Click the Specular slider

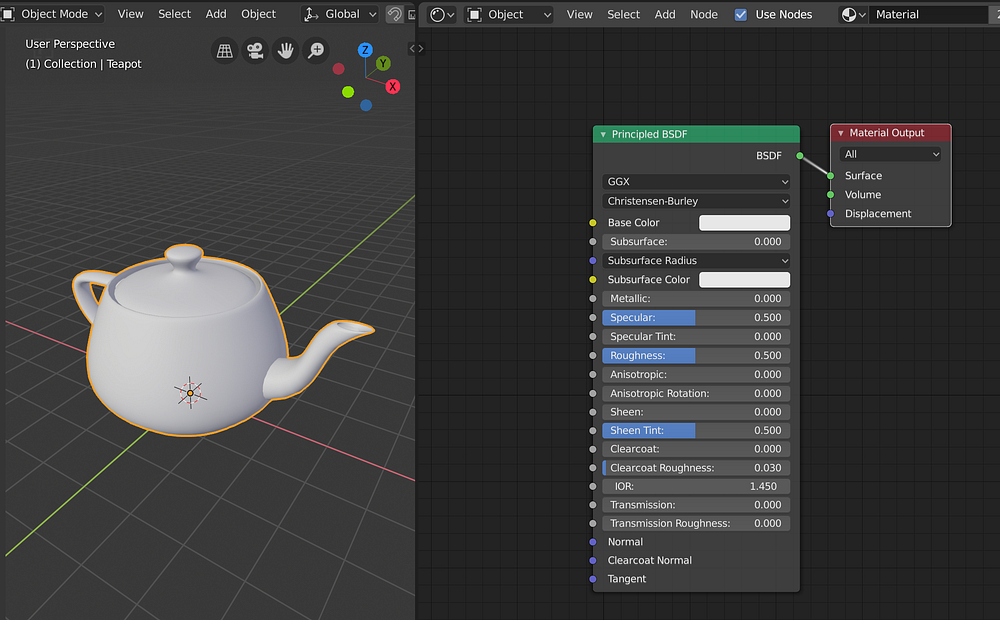696,318
